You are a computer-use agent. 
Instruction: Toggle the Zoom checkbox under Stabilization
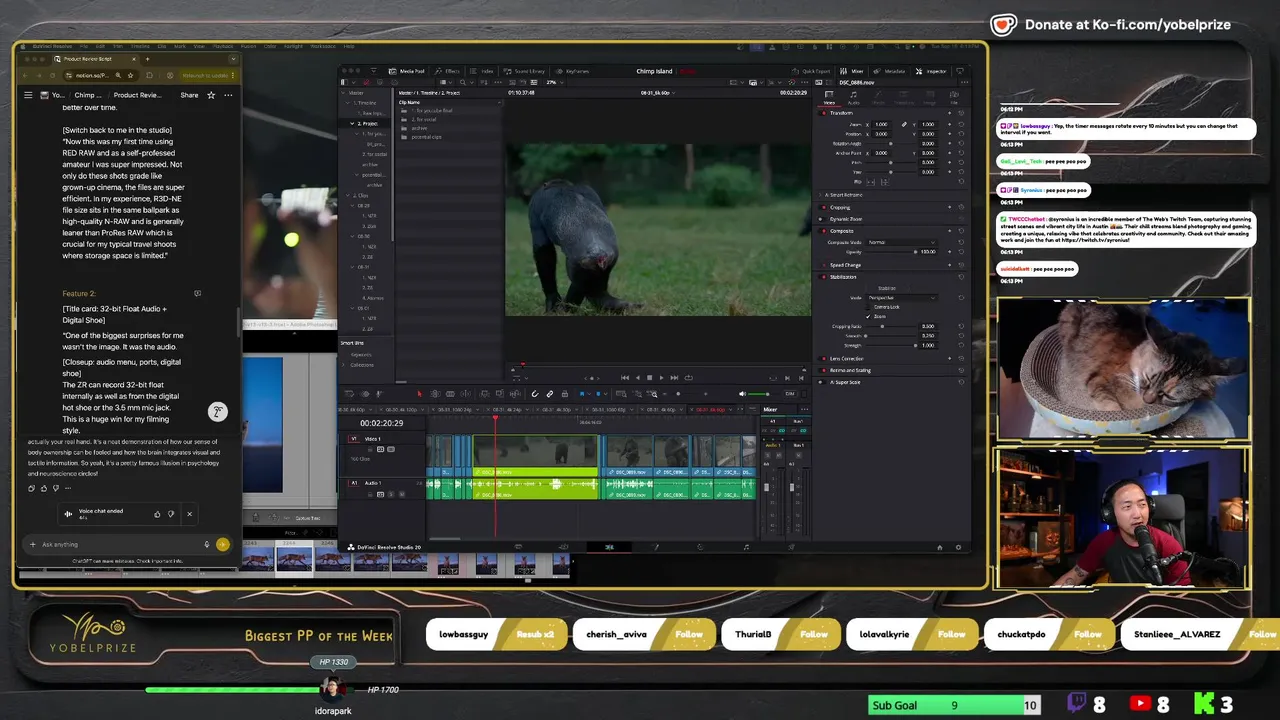pos(869,316)
